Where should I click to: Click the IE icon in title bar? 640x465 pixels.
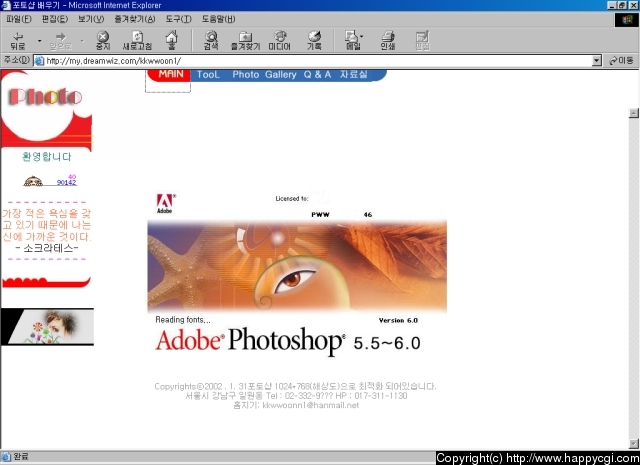[x=6, y=5]
